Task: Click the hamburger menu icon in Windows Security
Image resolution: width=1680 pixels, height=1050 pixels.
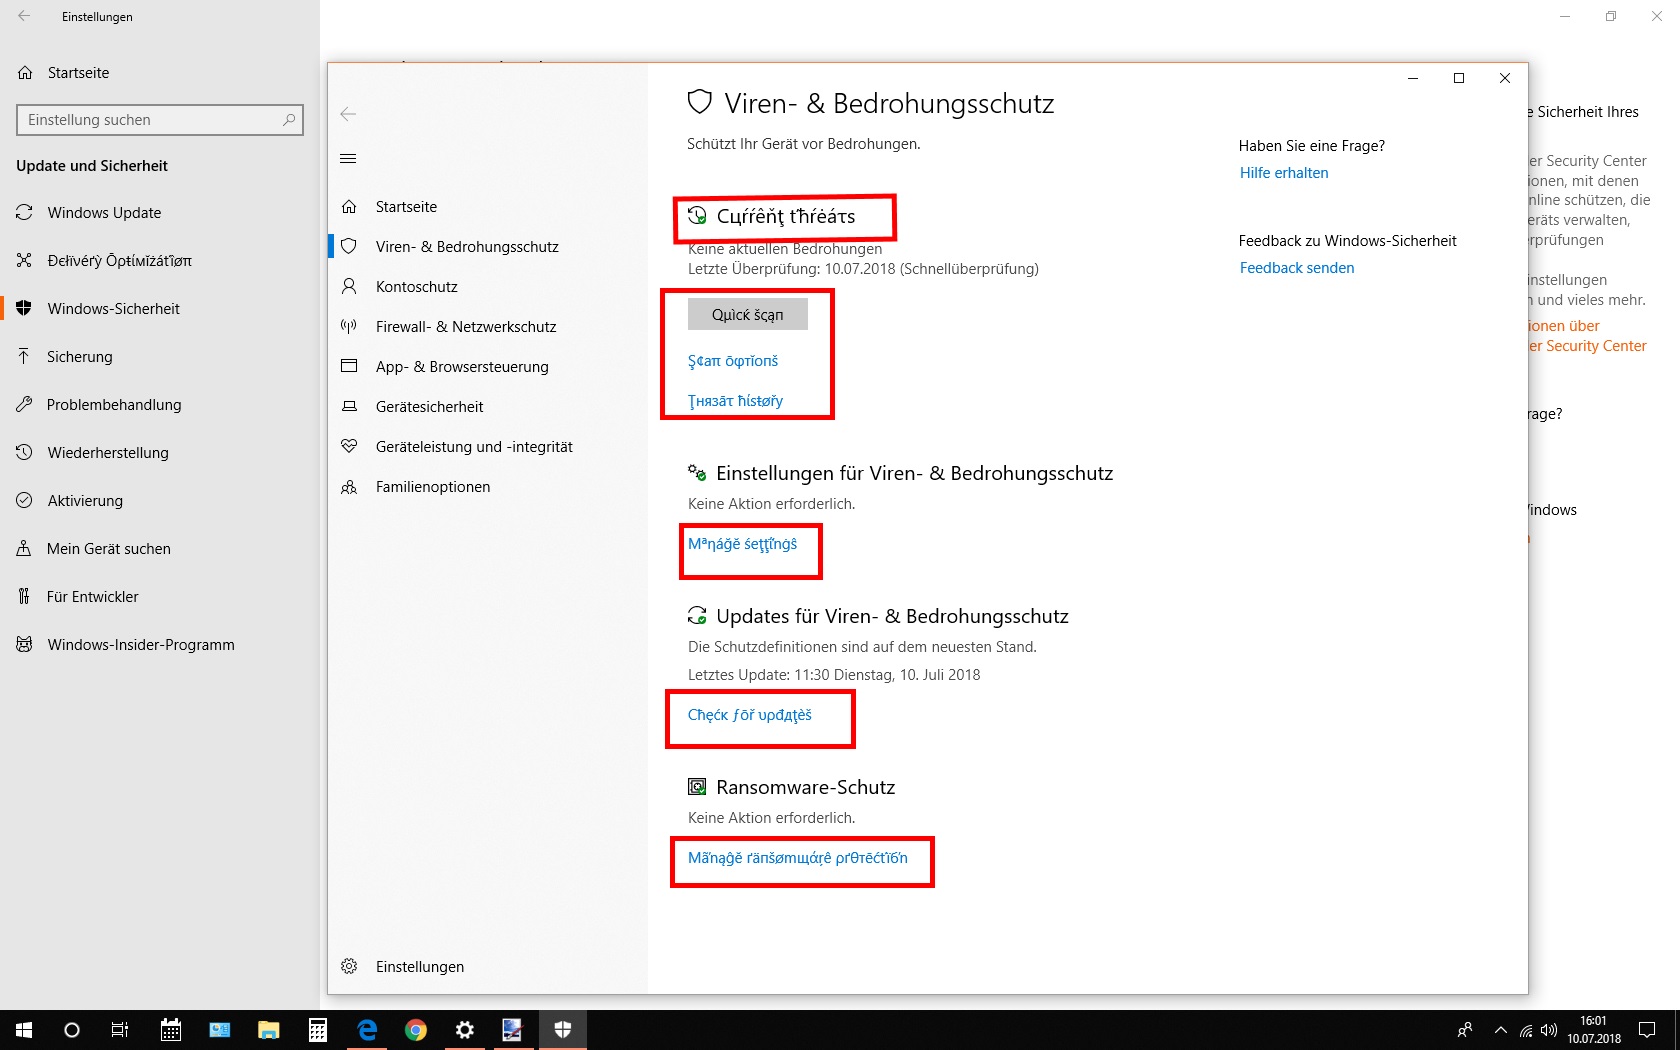Action: (348, 159)
